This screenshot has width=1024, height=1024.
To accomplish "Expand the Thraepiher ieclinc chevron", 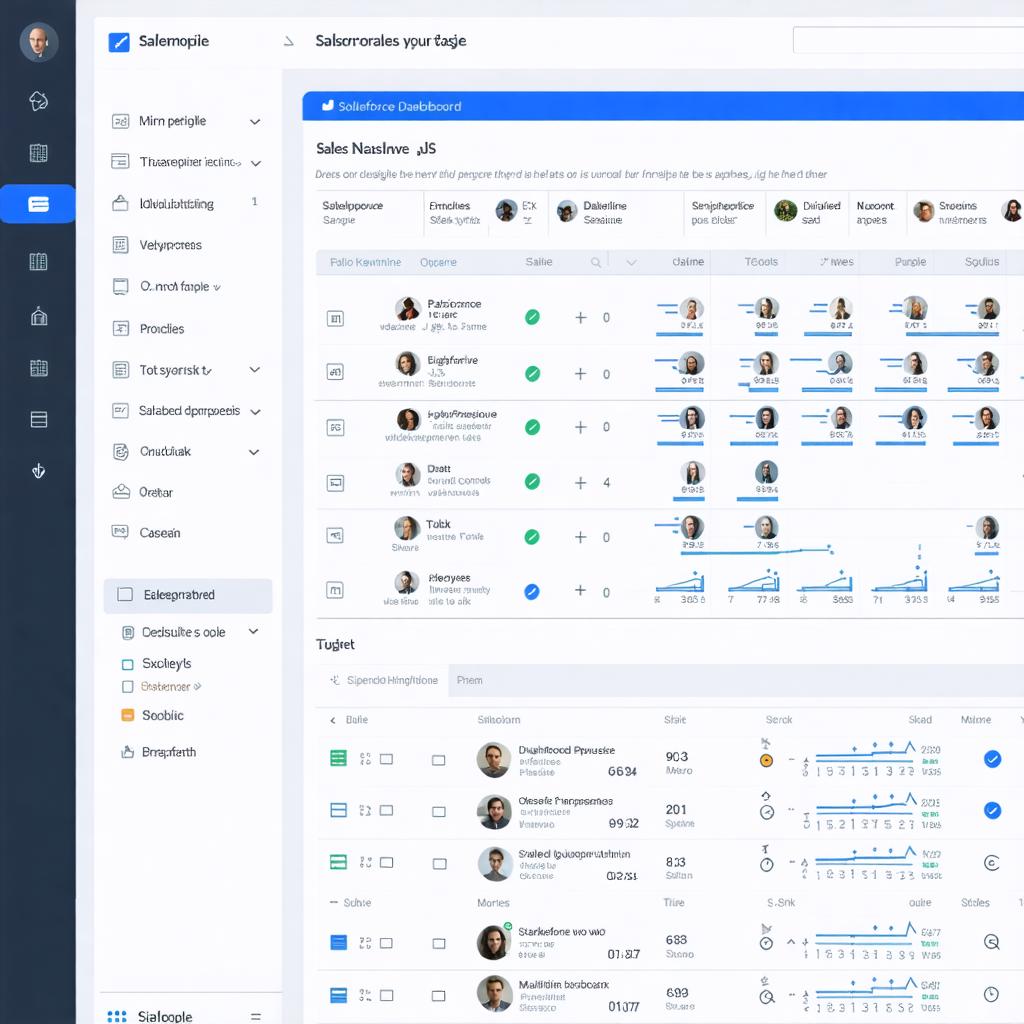I will (x=255, y=163).
